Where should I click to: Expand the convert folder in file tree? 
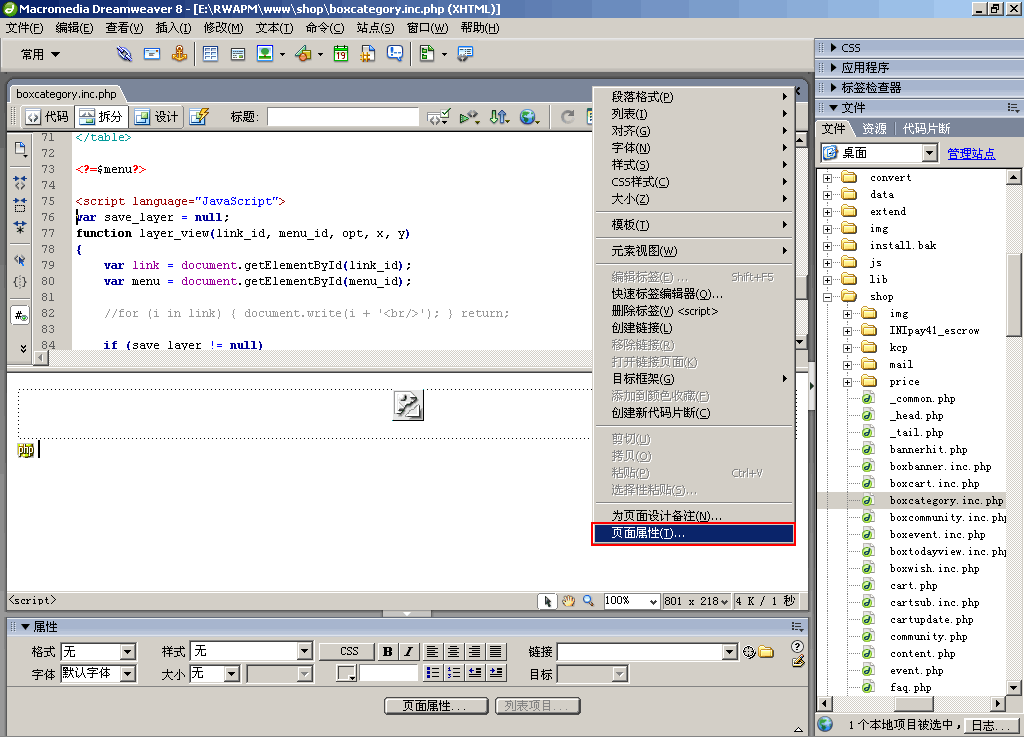coord(828,178)
